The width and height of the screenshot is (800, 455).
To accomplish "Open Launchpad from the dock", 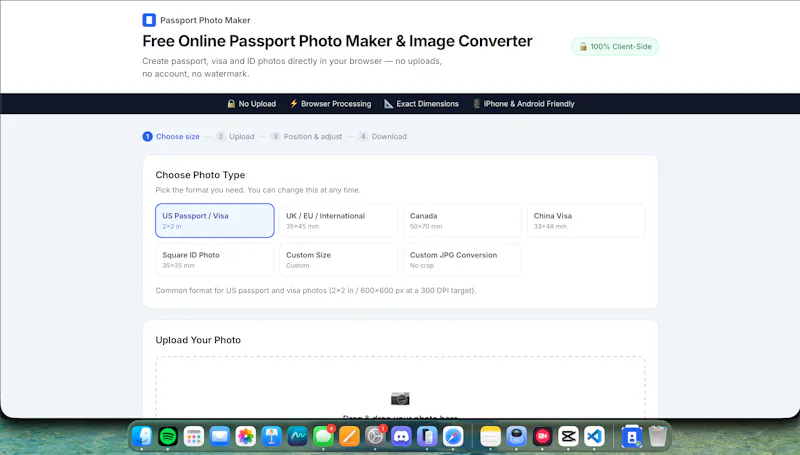I will (x=194, y=437).
